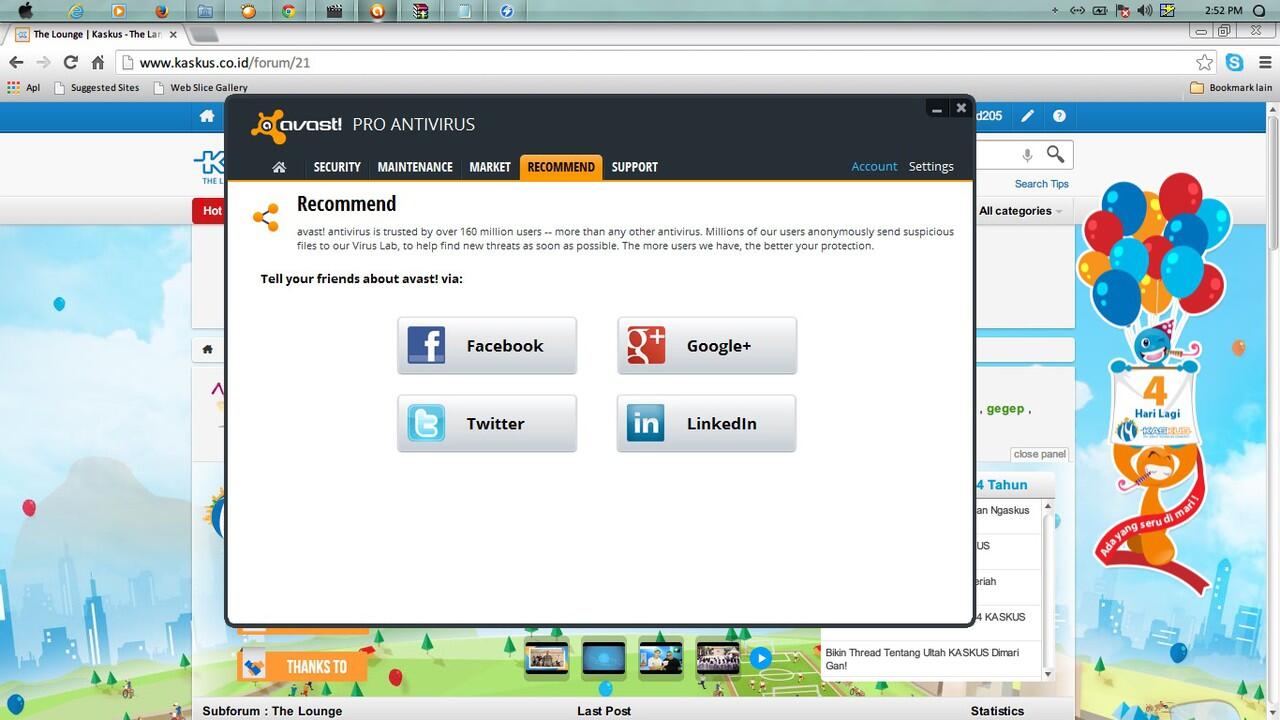
Task: Open Suggested Sites bookmark
Action: click(x=97, y=88)
